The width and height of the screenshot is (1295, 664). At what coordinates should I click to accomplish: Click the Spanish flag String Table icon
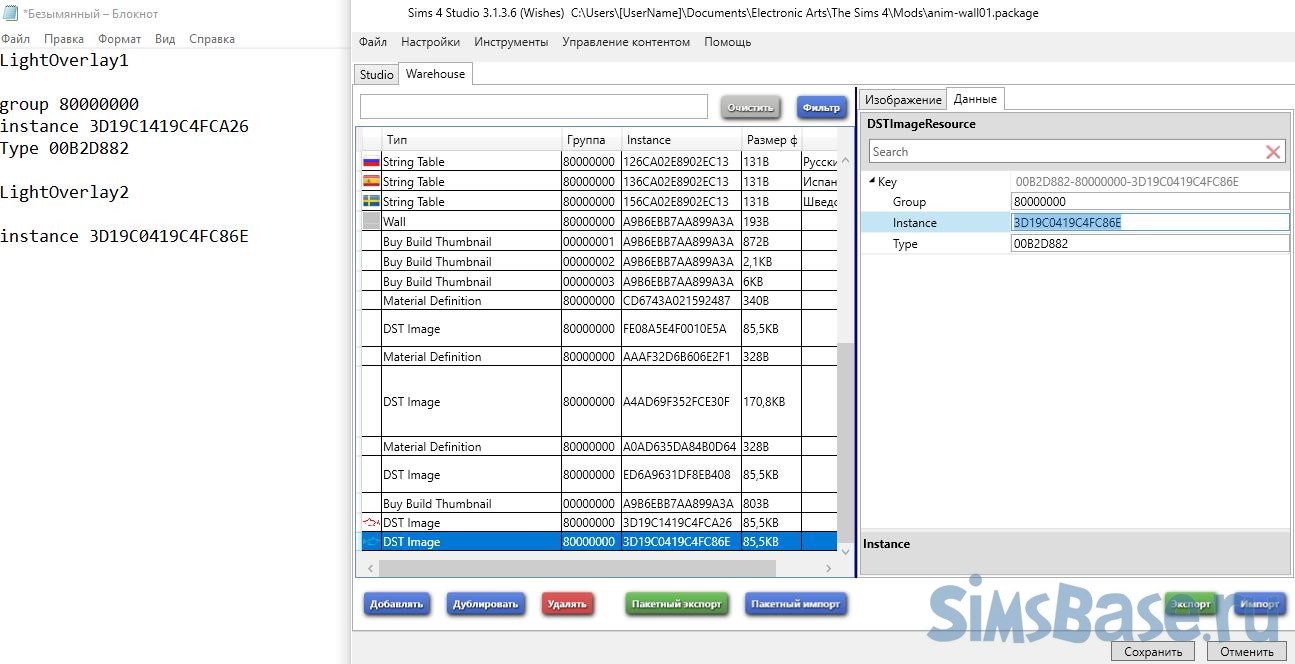click(x=371, y=181)
